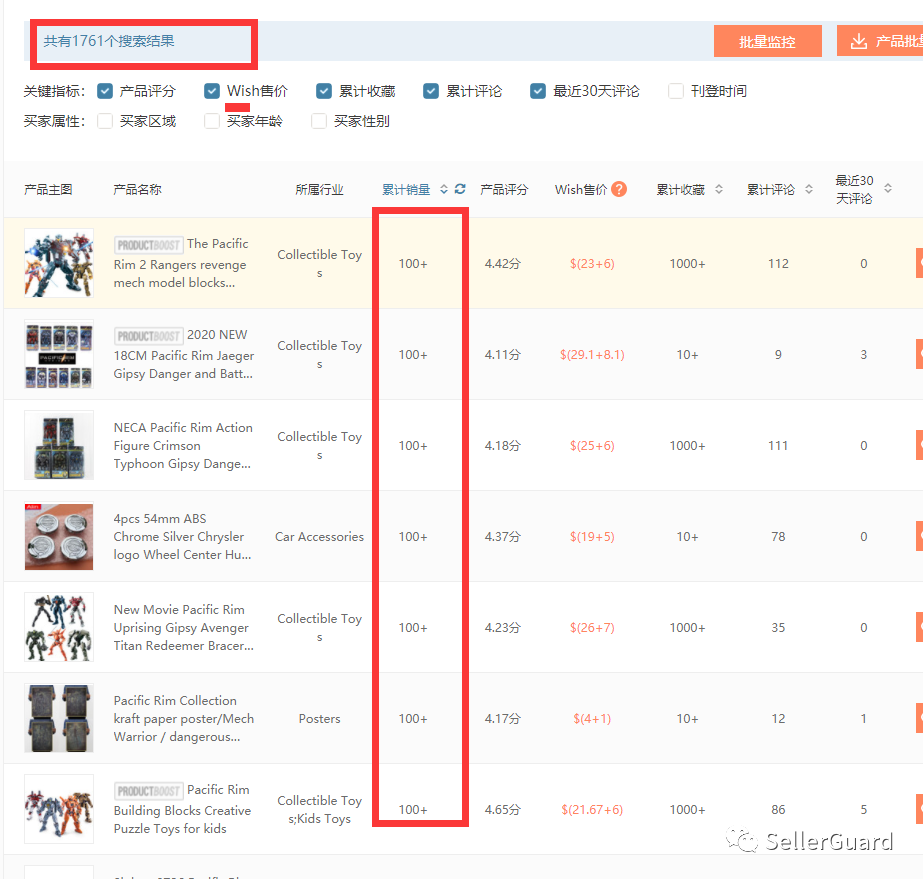923x879 pixels.
Task: Uncheck the 累计收藏 checkbox
Action: tap(324, 91)
